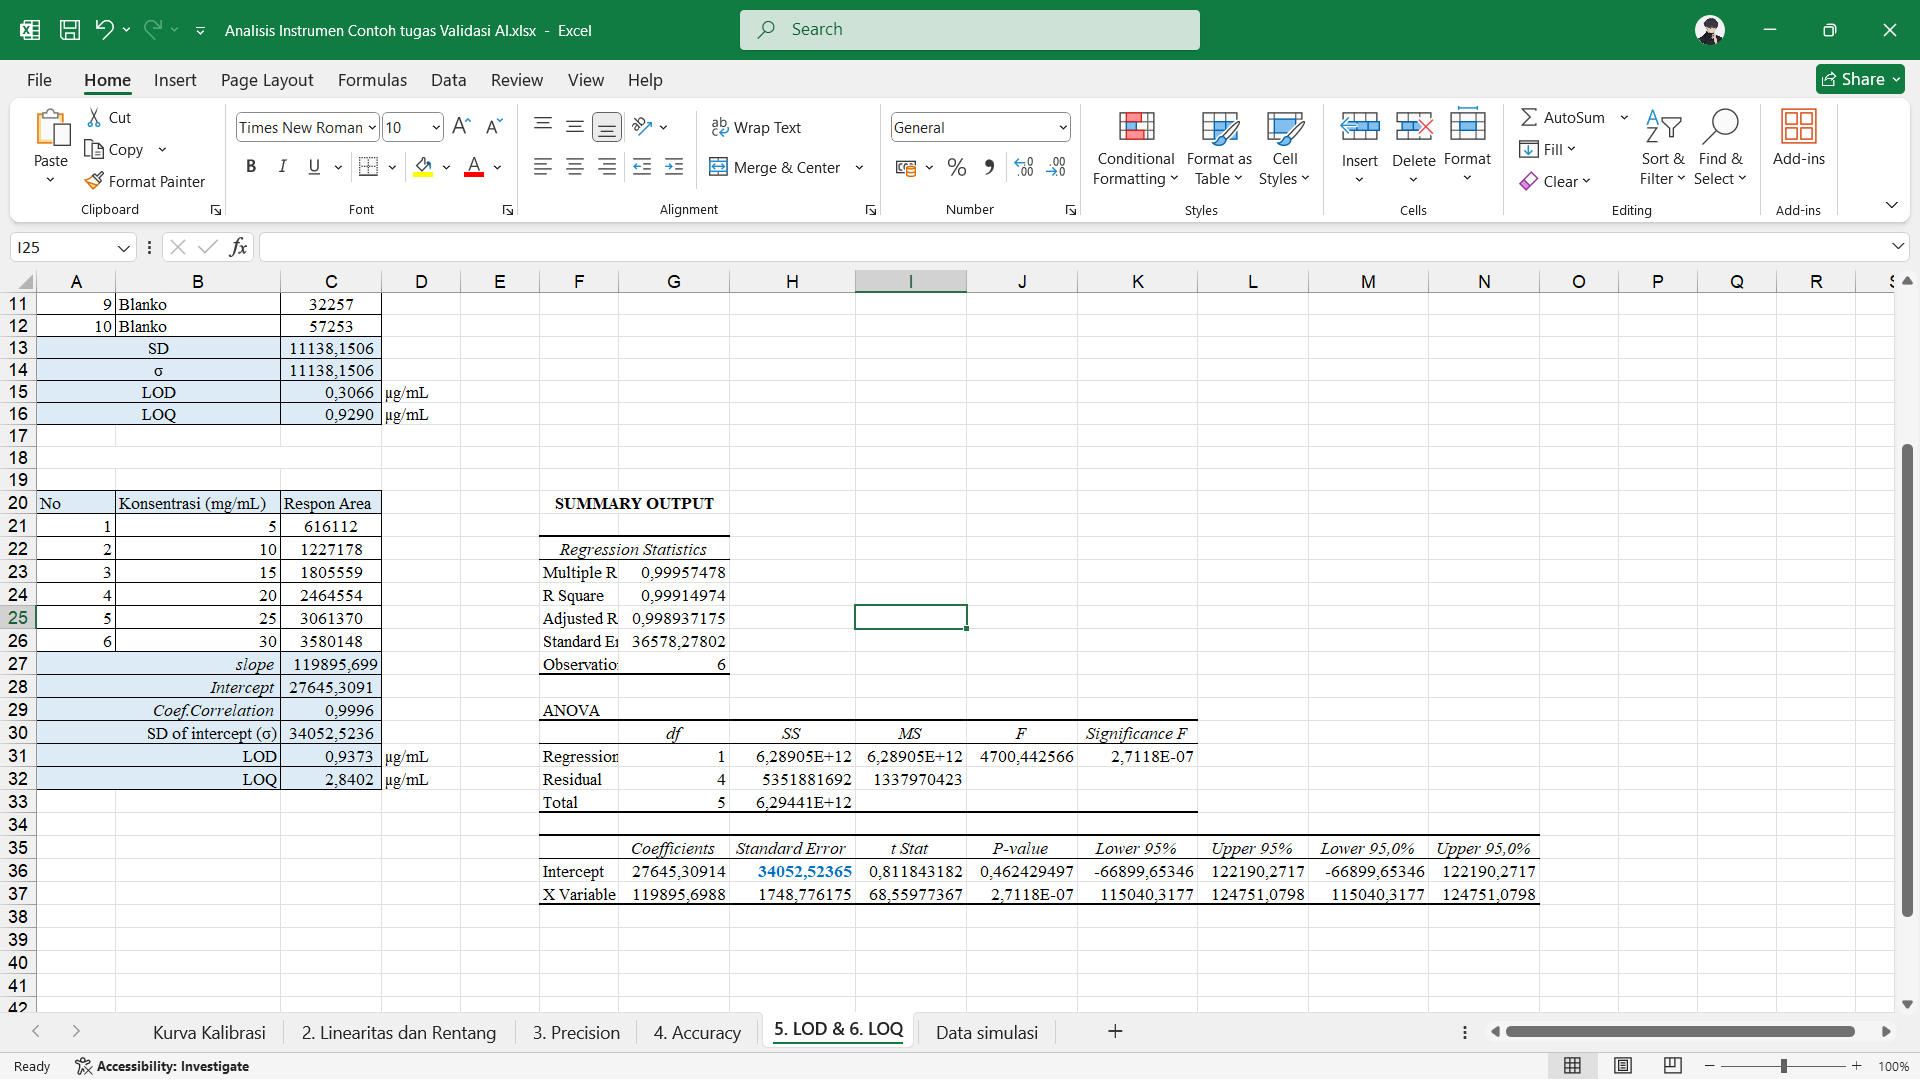Click the Merge & Center icon
This screenshot has height=1080, width=1920.
[718, 167]
